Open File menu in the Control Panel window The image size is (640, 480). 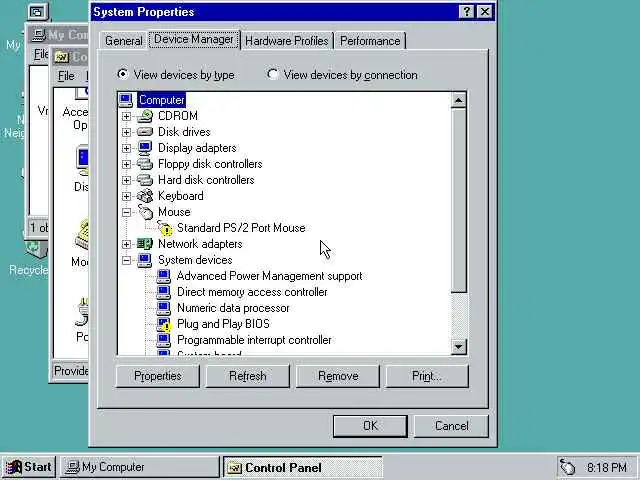[66, 76]
